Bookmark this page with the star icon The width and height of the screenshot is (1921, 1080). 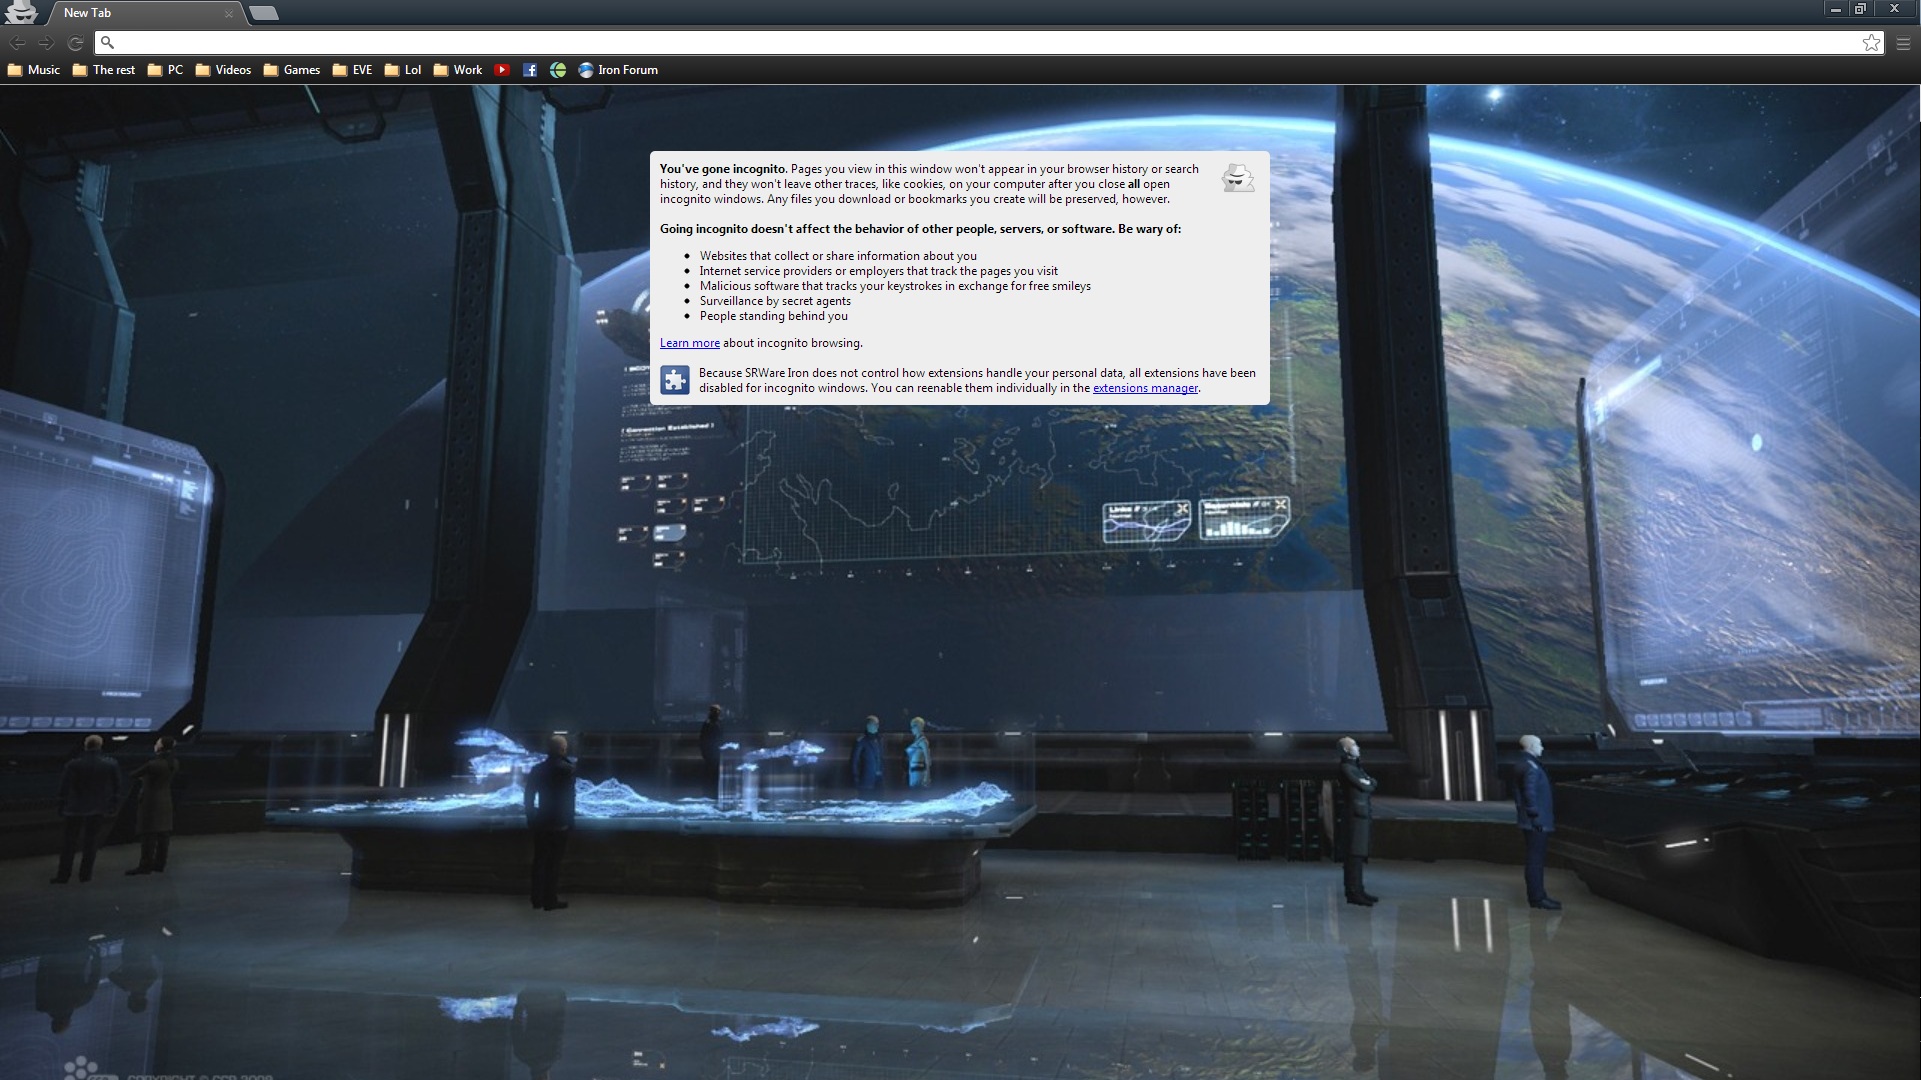coord(1871,42)
